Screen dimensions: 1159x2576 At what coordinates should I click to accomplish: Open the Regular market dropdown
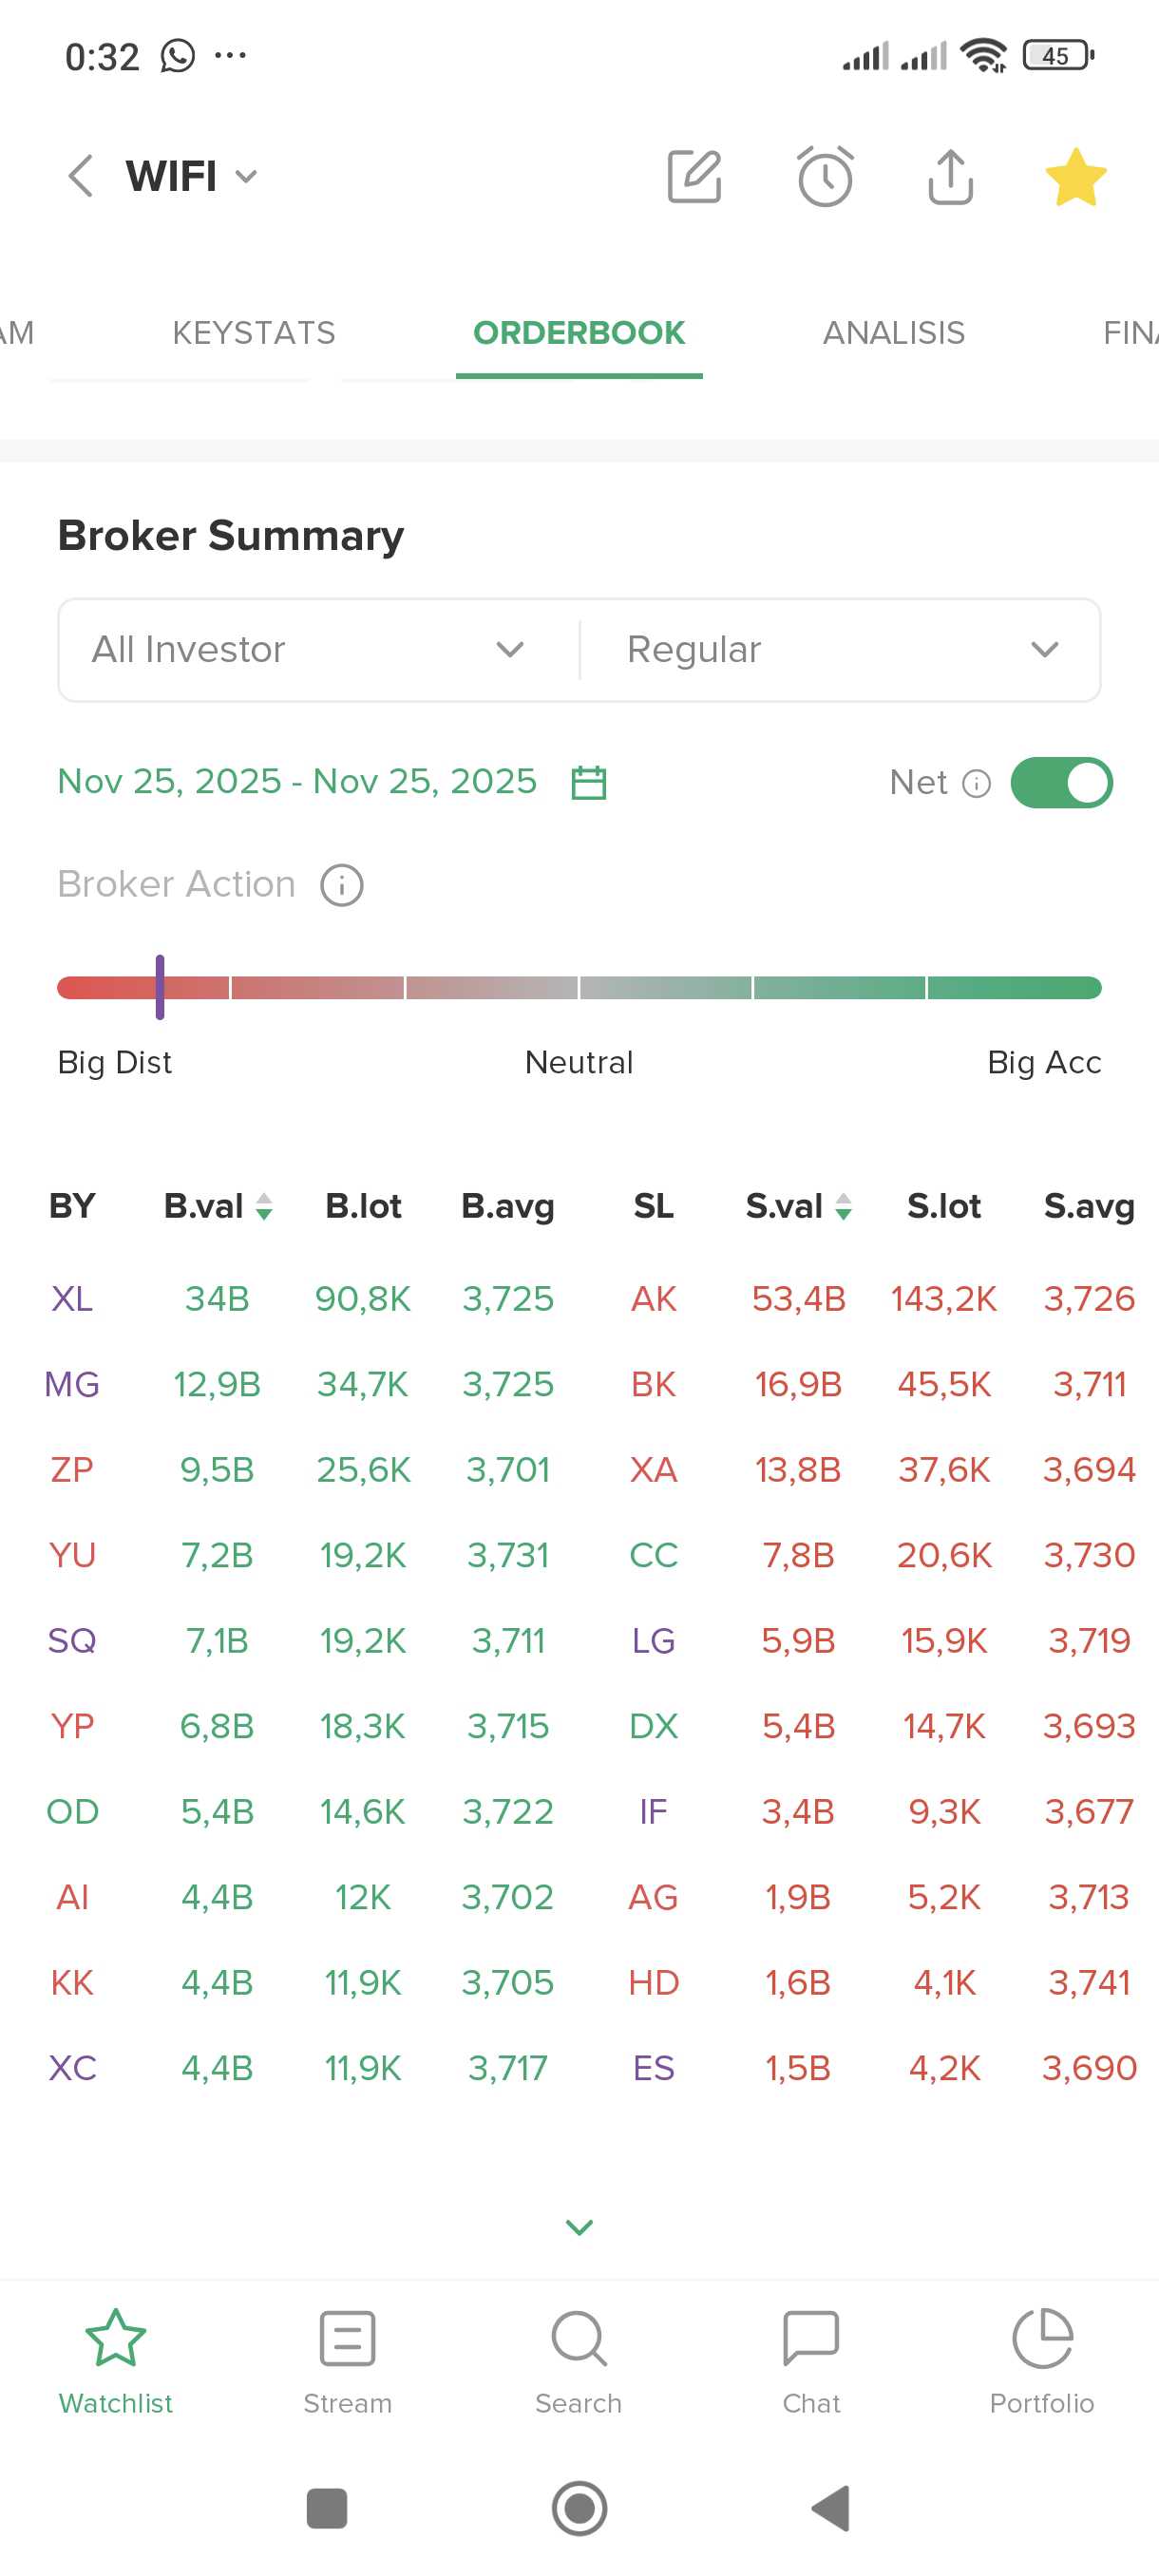[842, 650]
